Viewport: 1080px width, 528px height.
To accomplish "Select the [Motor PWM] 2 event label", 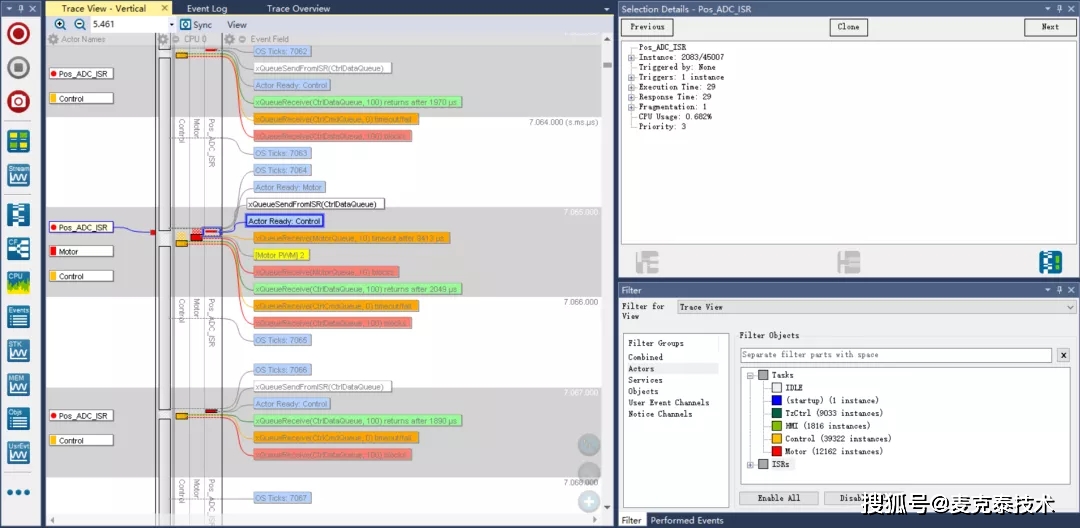I will point(282,255).
